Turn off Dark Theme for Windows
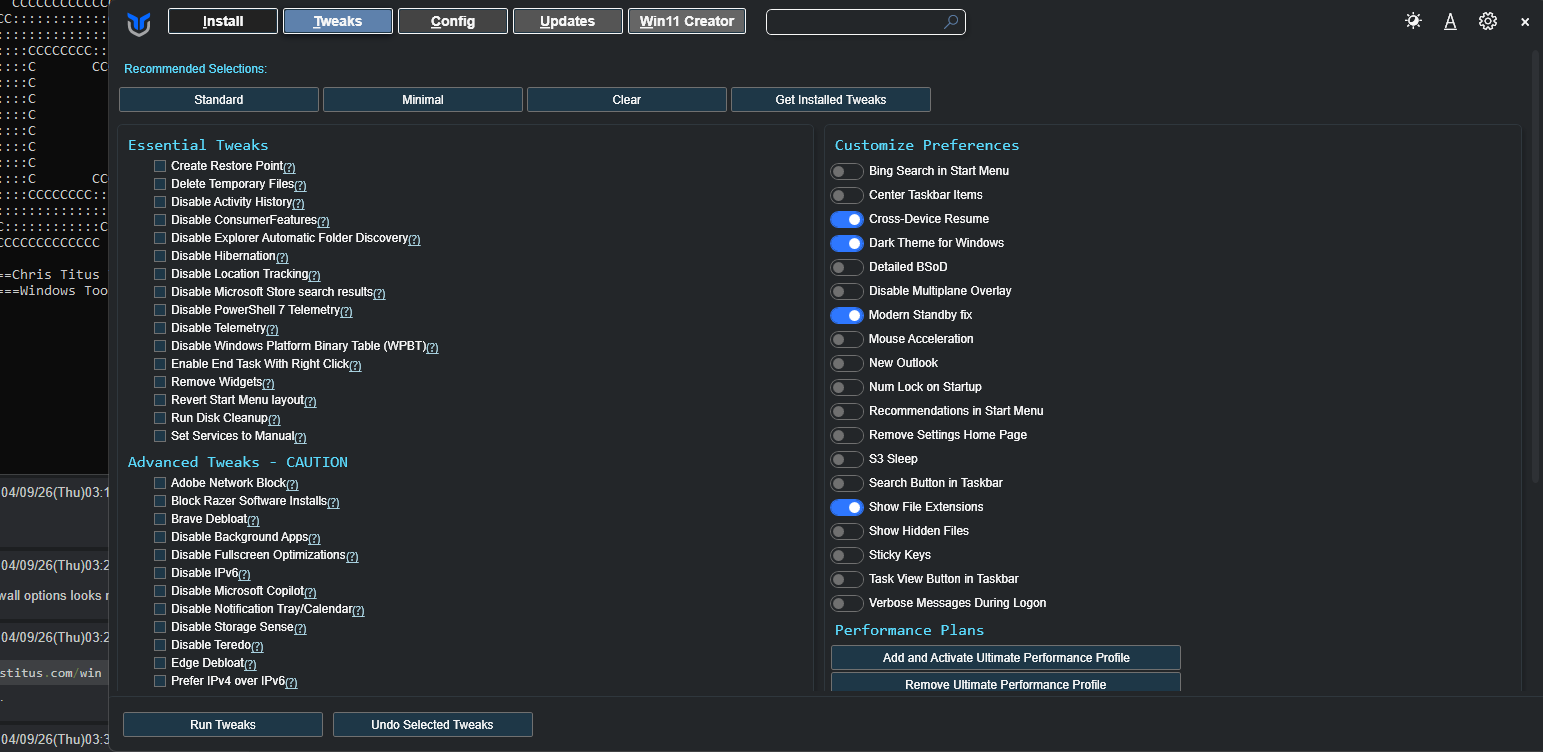1543x752 pixels. [847, 243]
